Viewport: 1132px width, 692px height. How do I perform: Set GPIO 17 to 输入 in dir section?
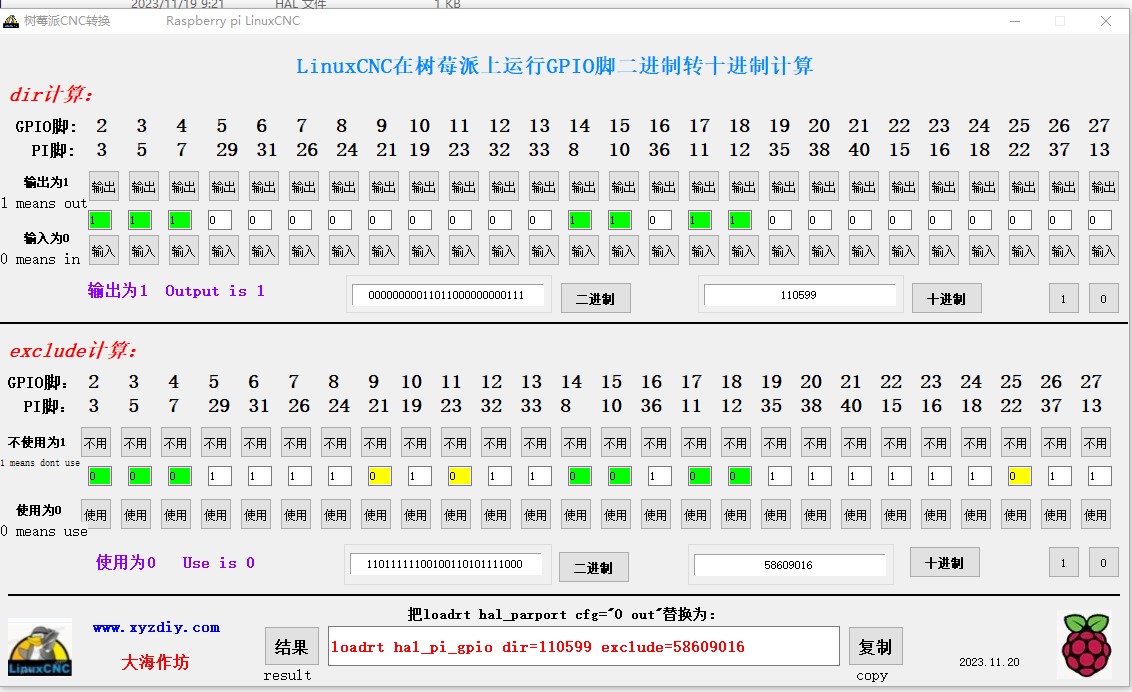pyautogui.click(x=703, y=250)
